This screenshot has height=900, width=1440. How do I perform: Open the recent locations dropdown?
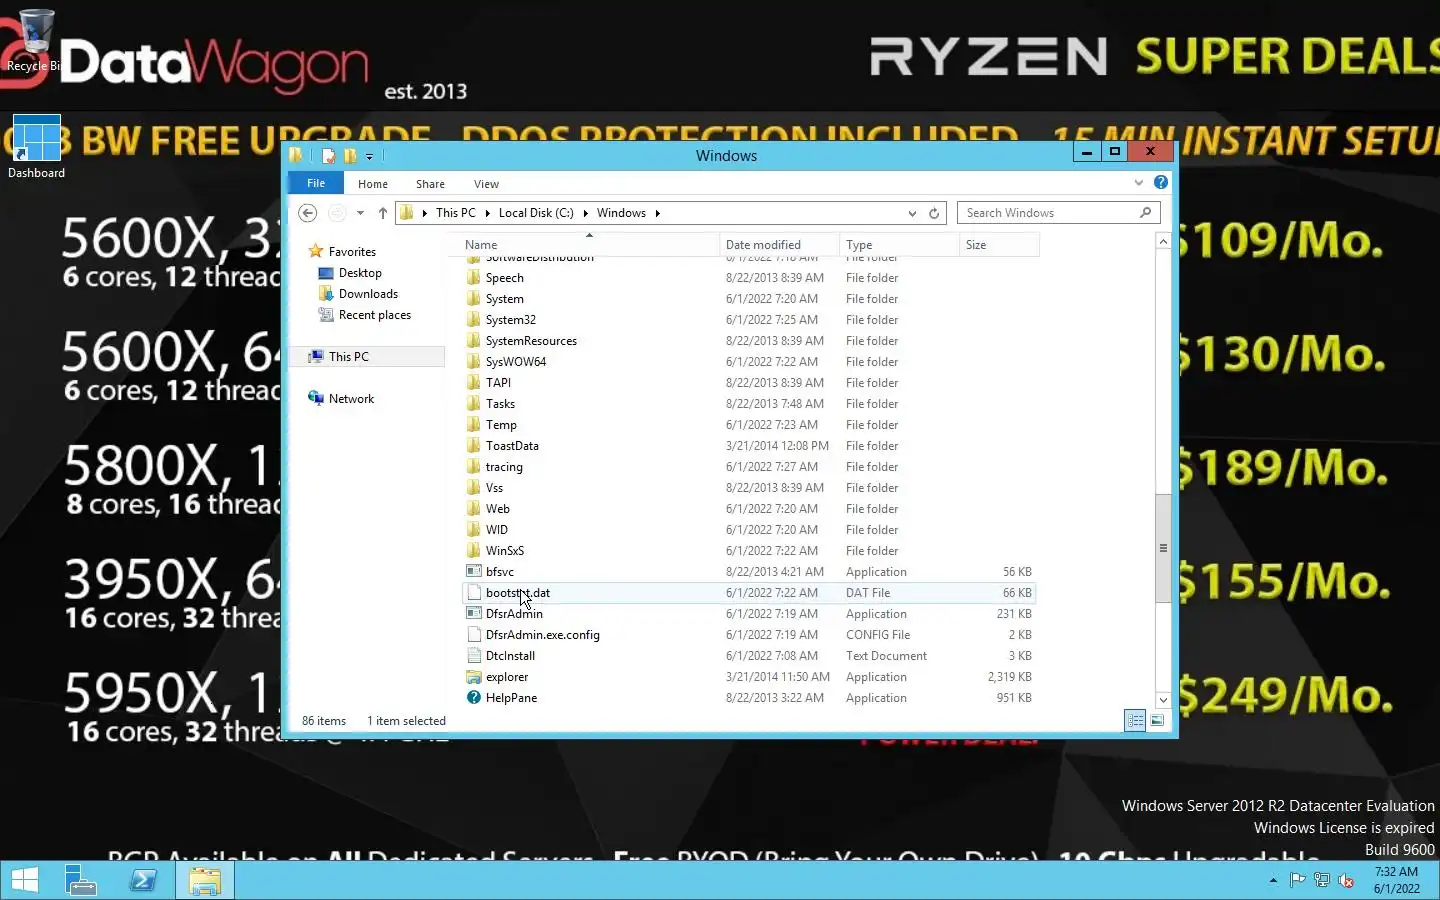click(x=360, y=213)
